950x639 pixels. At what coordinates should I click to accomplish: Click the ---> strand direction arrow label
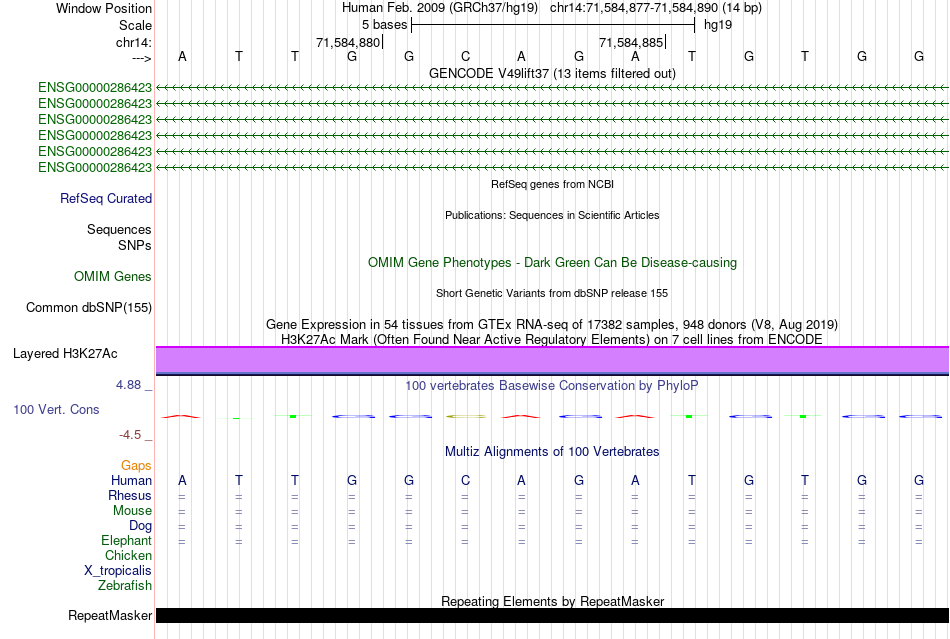[x=141, y=58]
